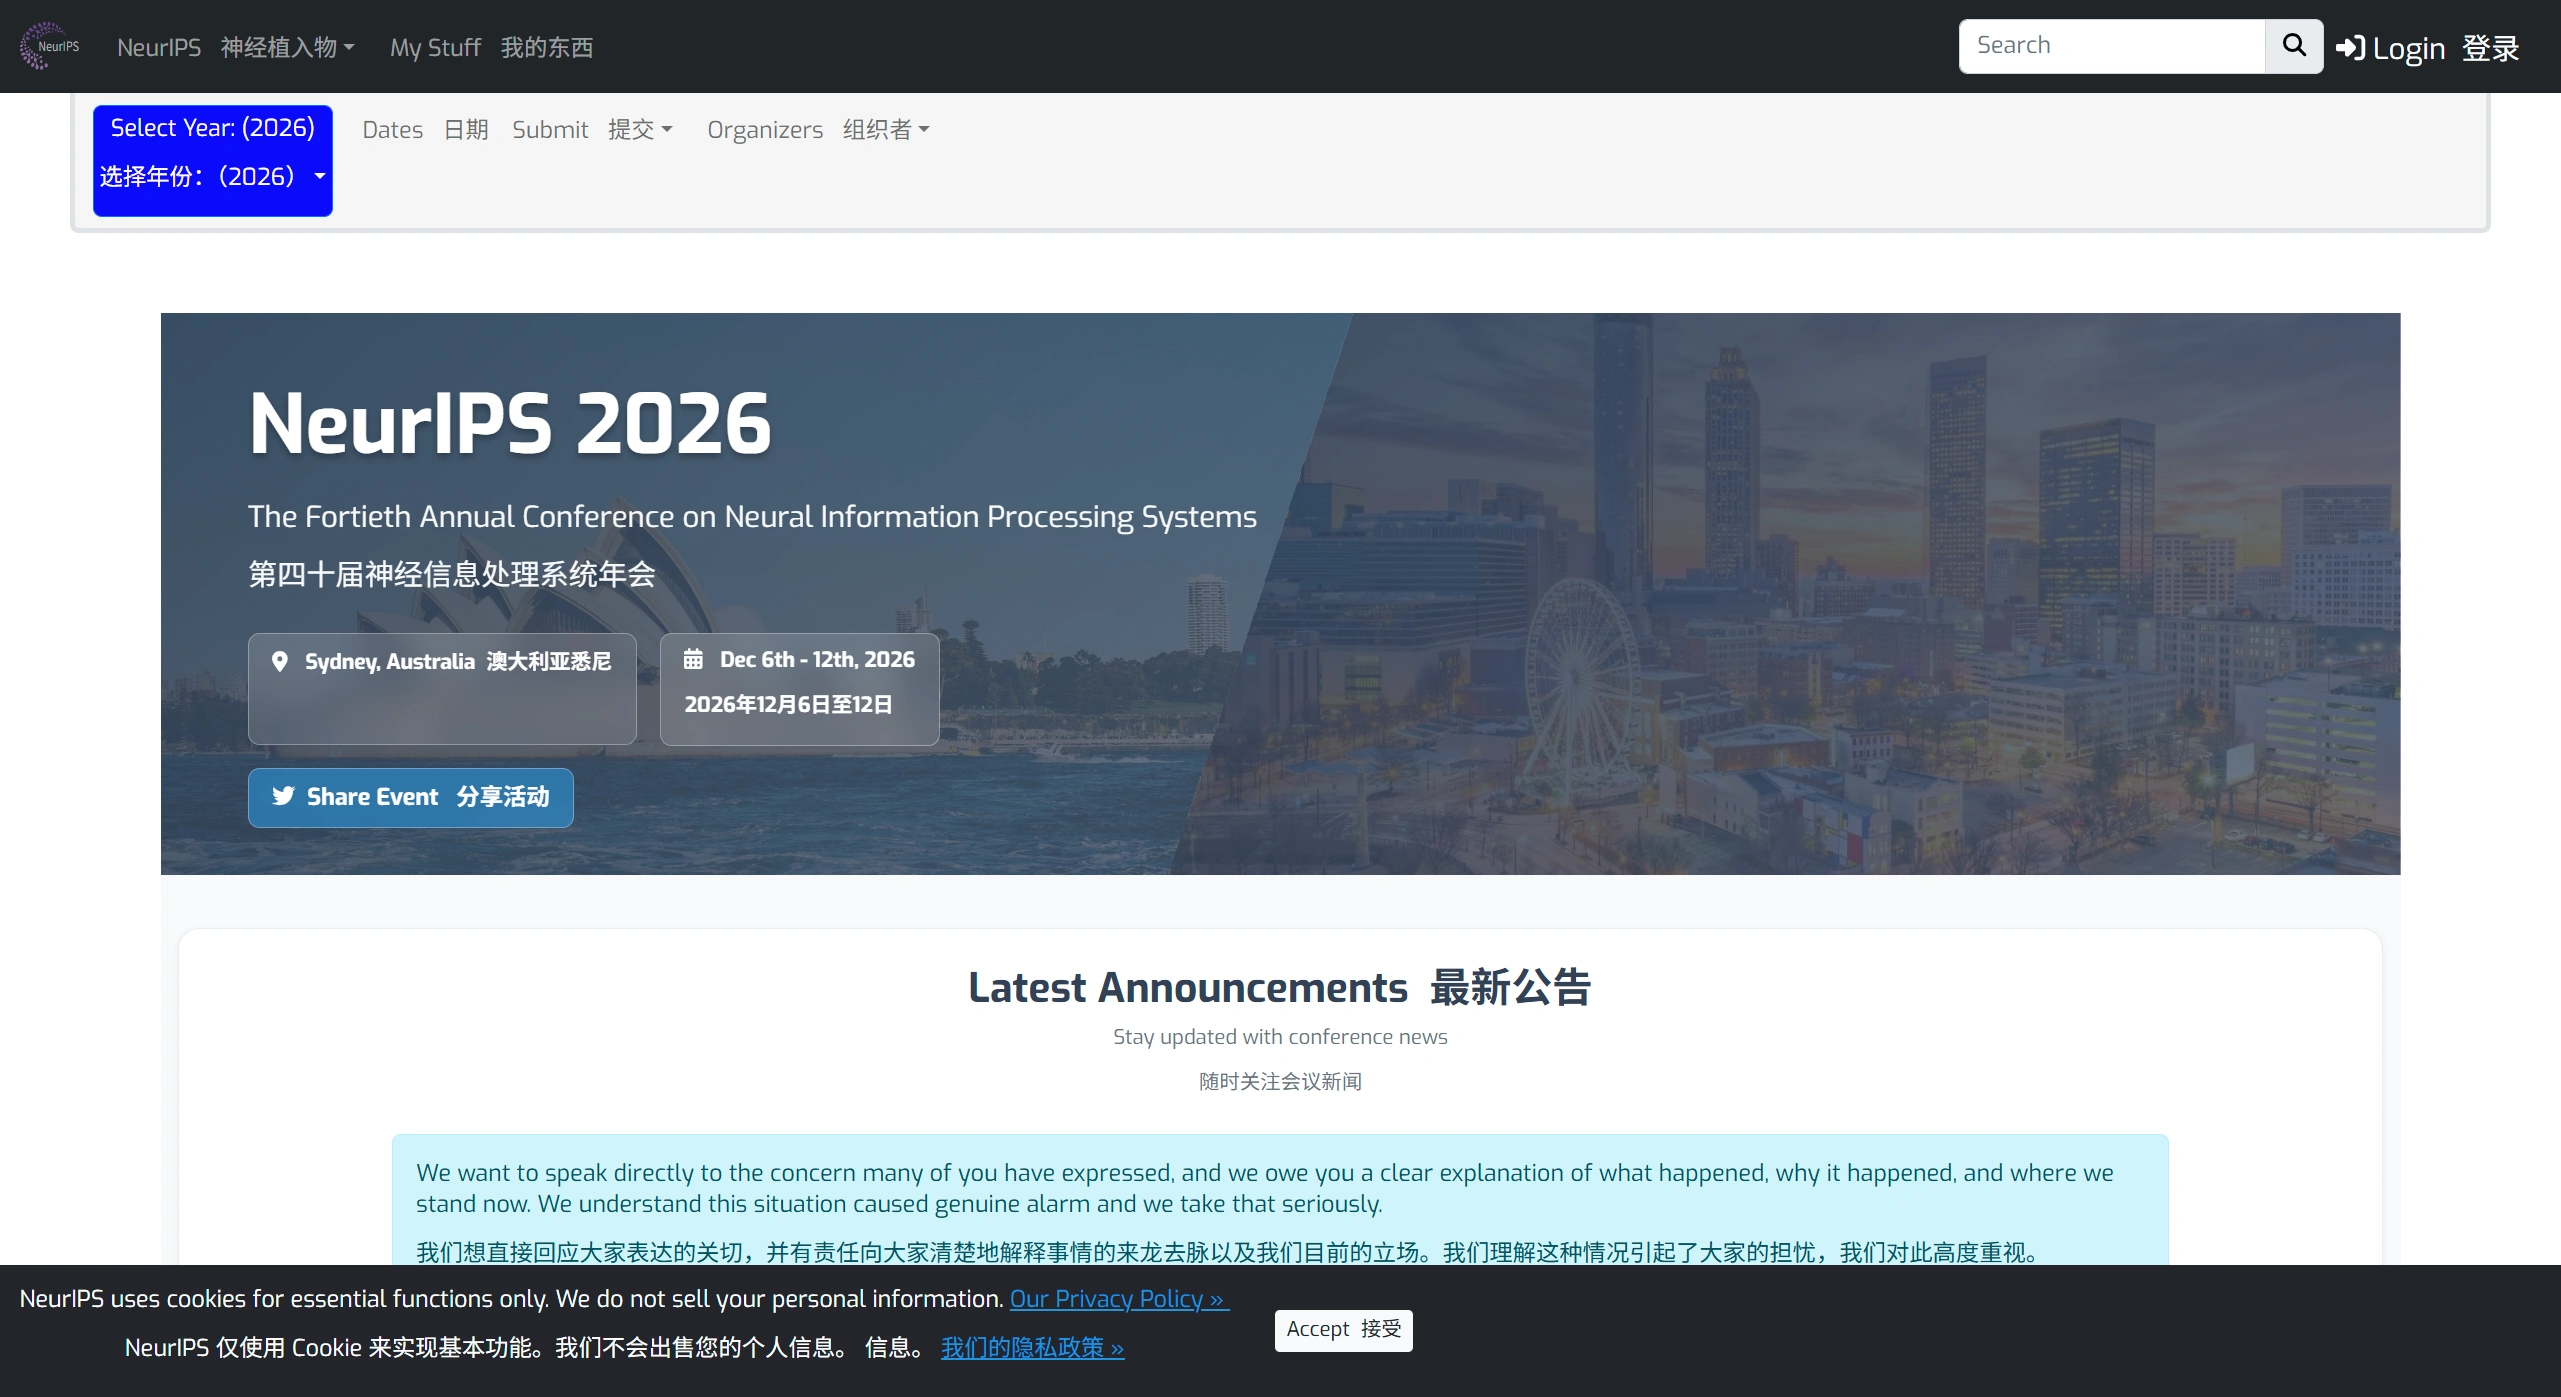The height and width of the screenshot is (1397, 2561).
Task: Click the search magnifier icon
Action: [2293, 45]
